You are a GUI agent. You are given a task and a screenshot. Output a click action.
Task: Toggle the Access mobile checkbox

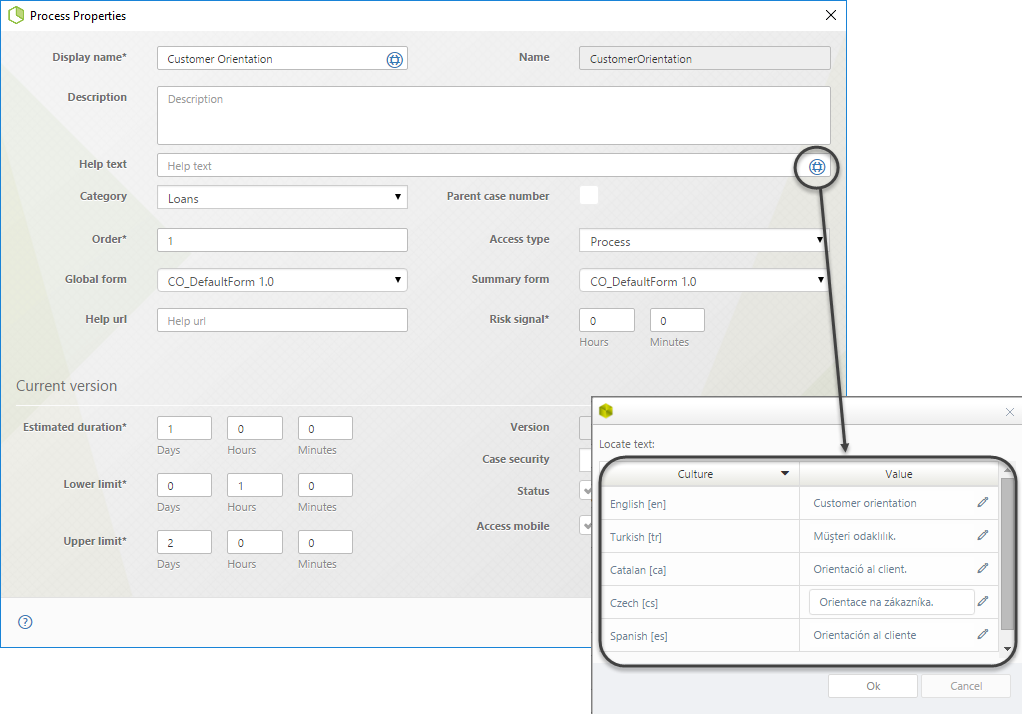pyautogui.click(x=586, y=525)
